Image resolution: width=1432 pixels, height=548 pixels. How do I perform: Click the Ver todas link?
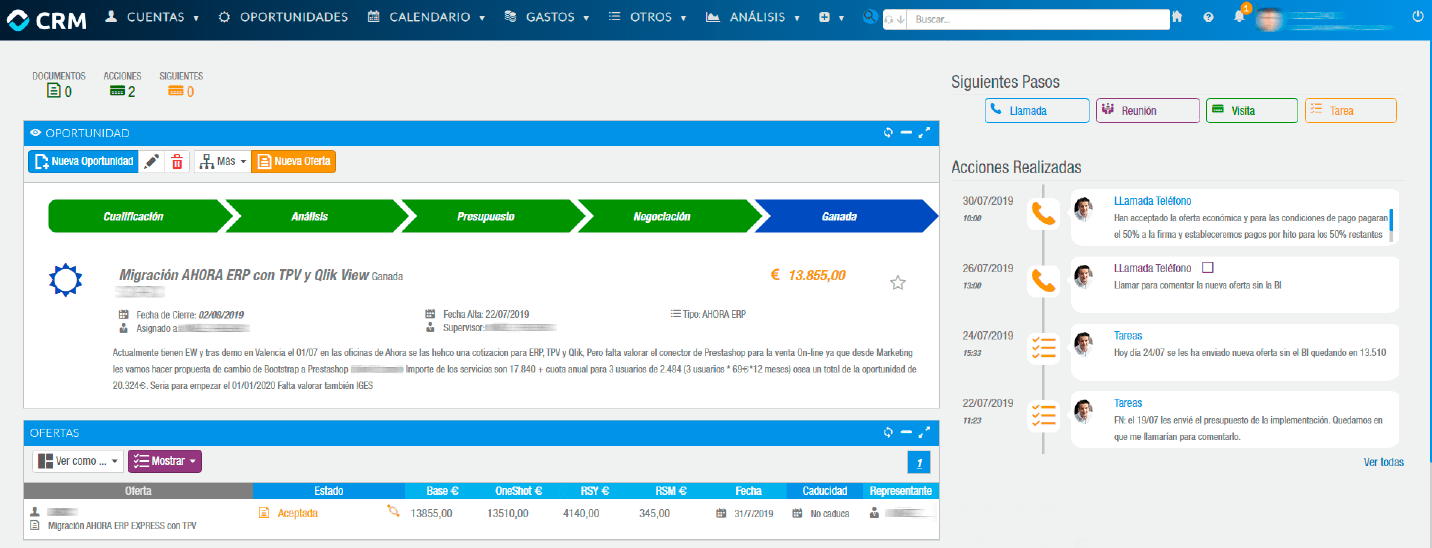pyautogui.click(x=1383, y=462)
